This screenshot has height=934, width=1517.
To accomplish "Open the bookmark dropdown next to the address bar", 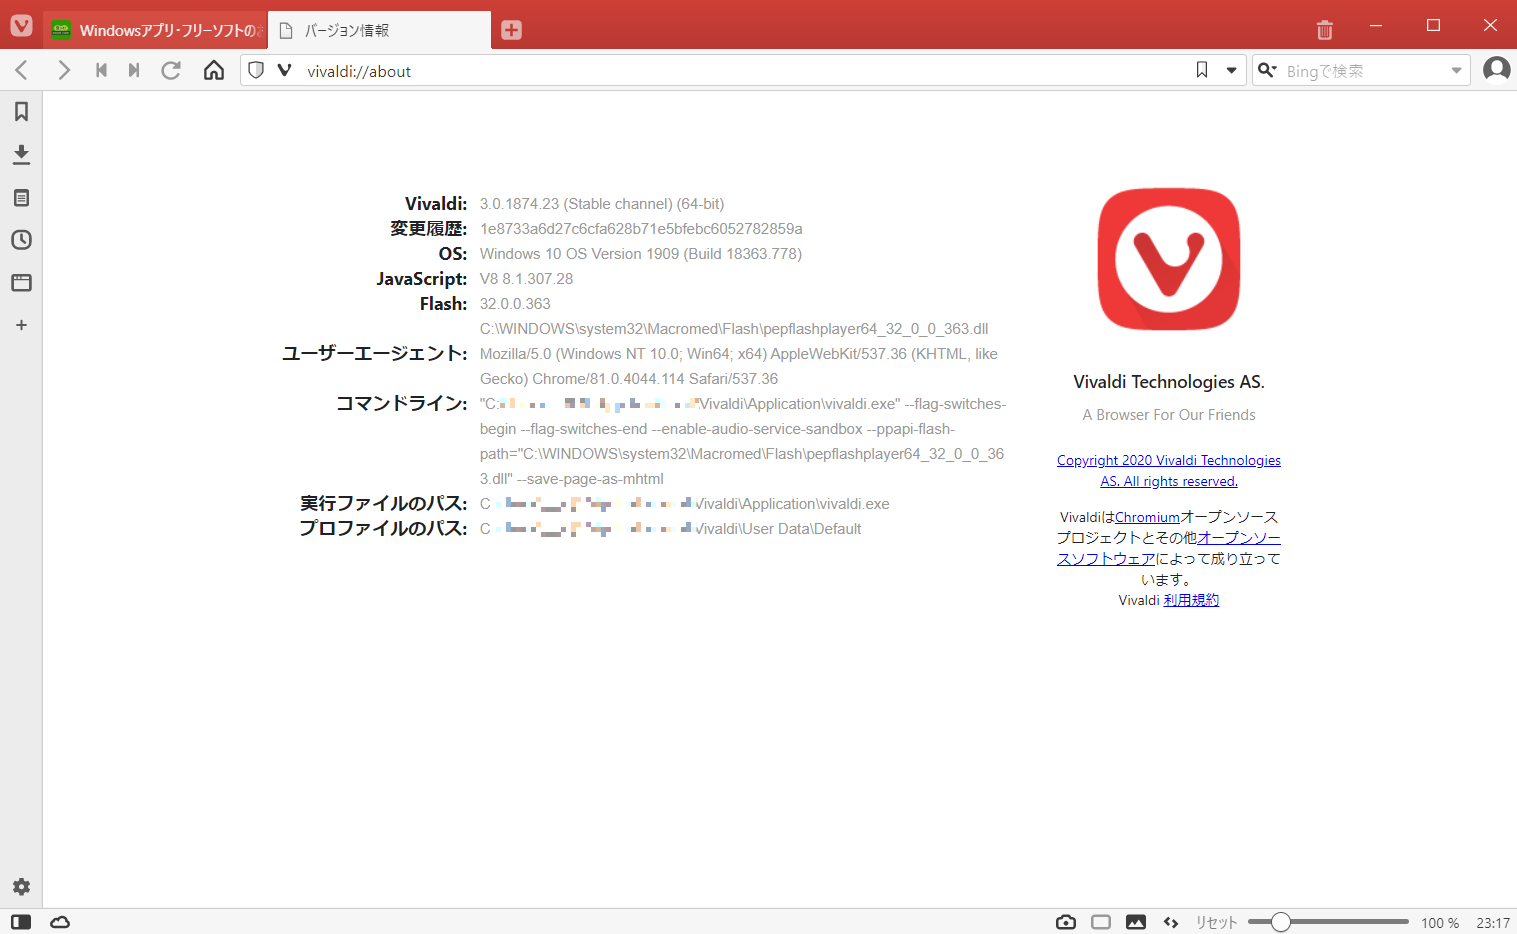I will point(1231,70).
